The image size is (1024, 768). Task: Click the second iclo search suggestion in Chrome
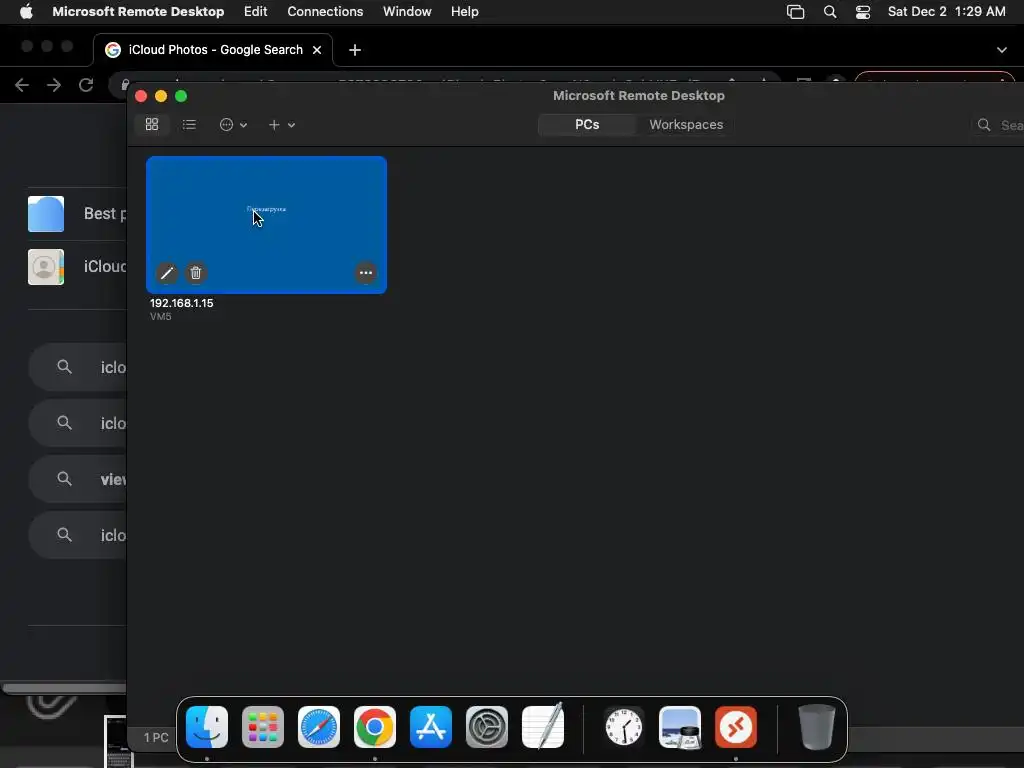pyautogui.click(x=77, y=423)
